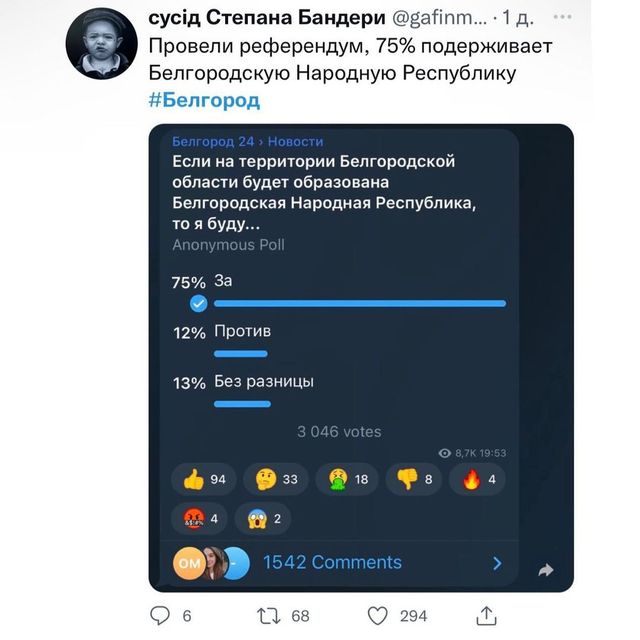Viewport: 640px width, 640px height.
Task: Open the 1542 Comments link
Action: [x=332, y=563]
